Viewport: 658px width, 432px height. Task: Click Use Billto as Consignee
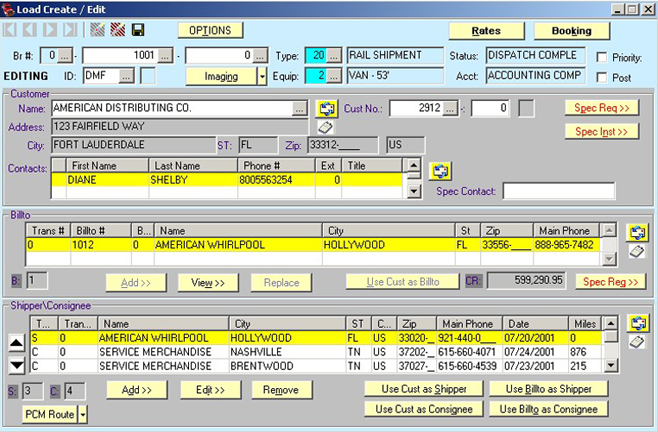[x=548, y=409]
